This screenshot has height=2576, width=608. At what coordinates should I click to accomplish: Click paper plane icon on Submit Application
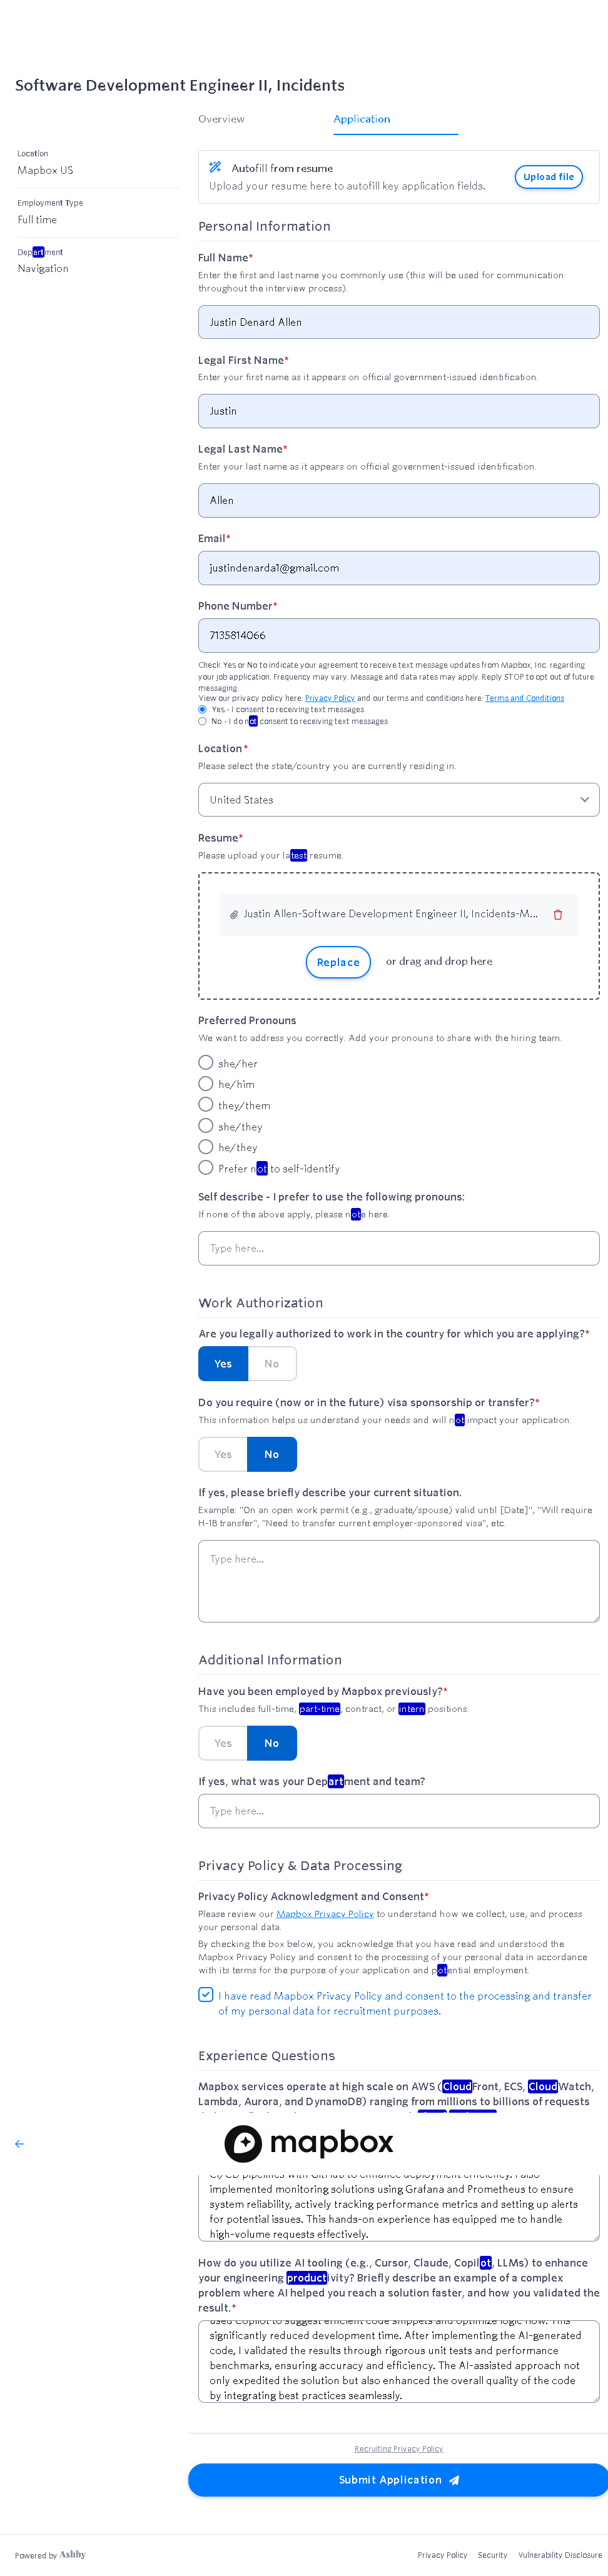click(x=455, y=2479)
